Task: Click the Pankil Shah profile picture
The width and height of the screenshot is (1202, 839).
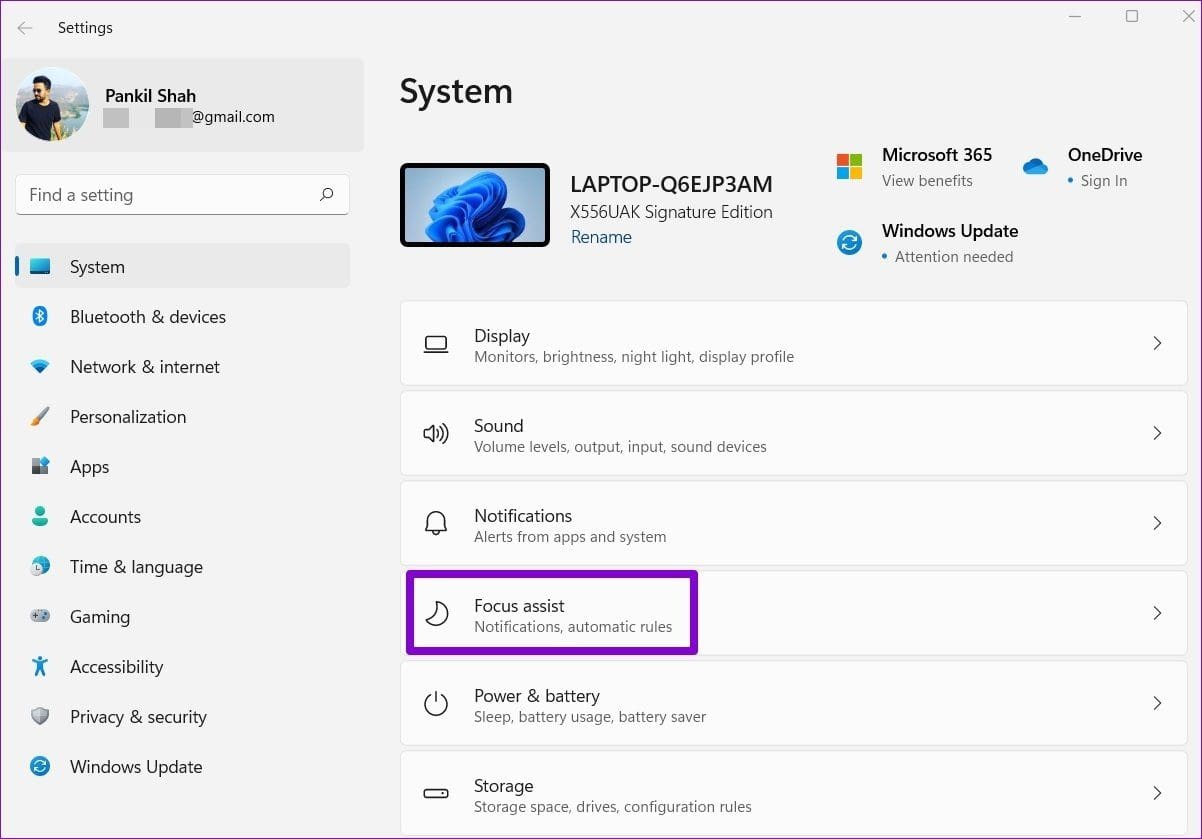Action: pos(52,104)
